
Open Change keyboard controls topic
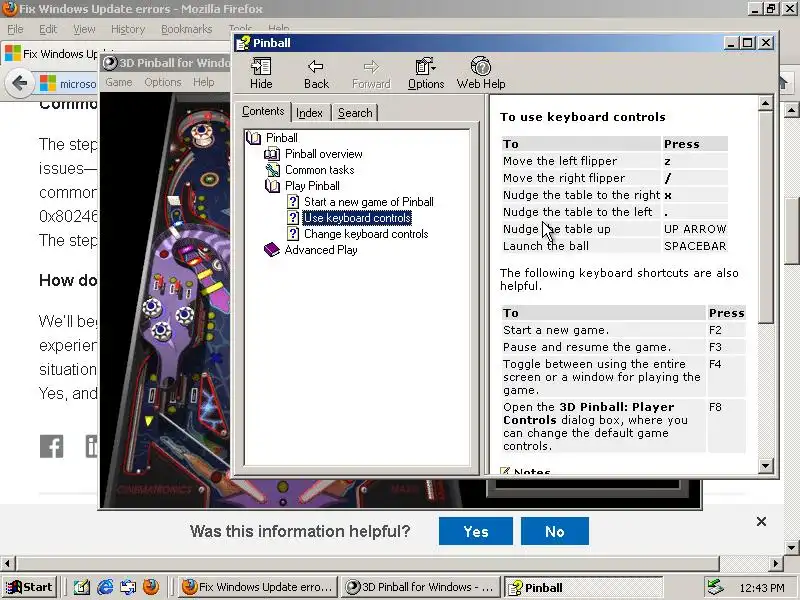[366, 234]
